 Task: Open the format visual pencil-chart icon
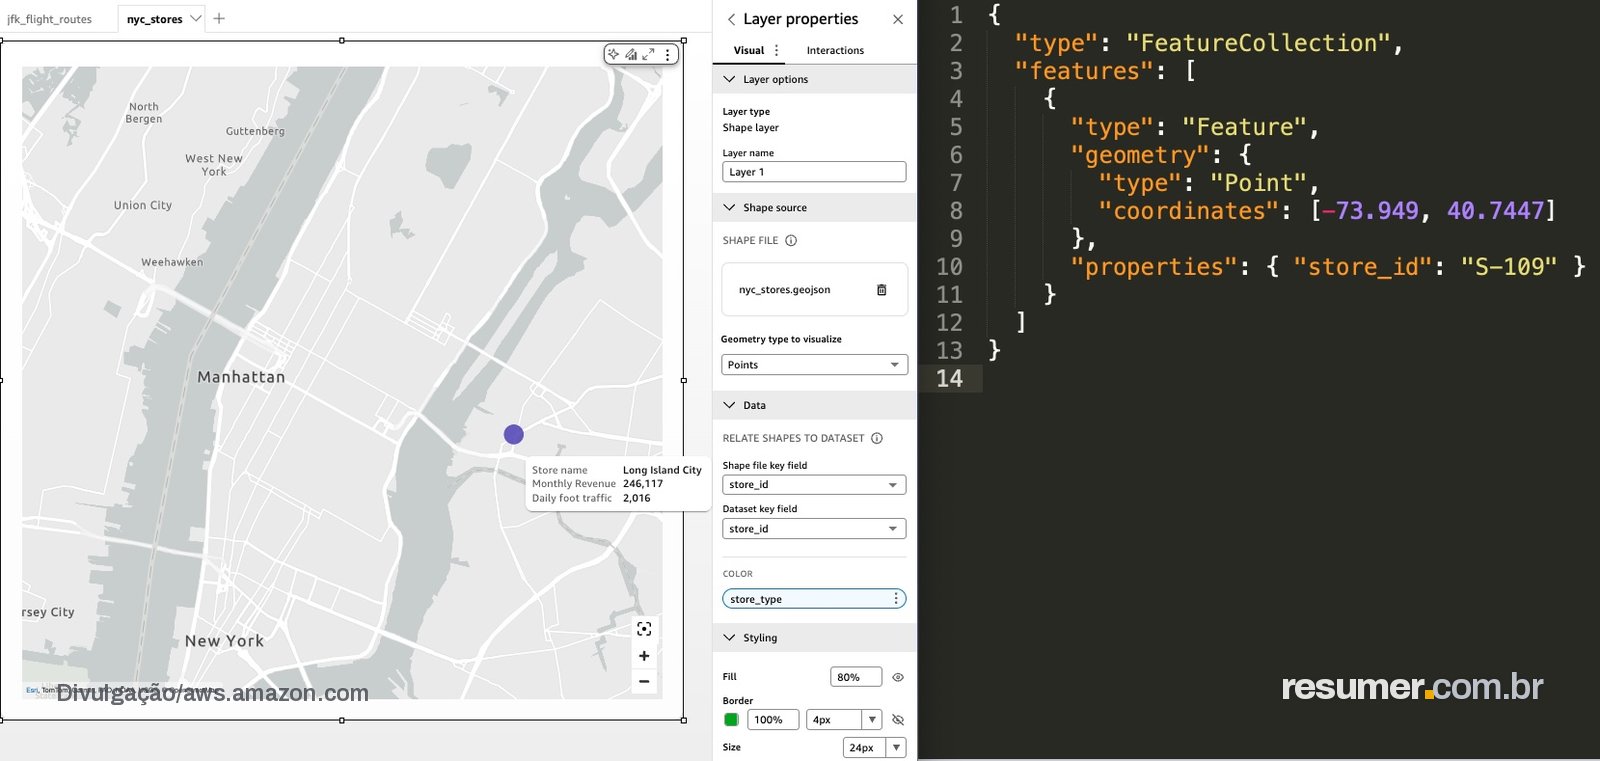coord(631,54)
